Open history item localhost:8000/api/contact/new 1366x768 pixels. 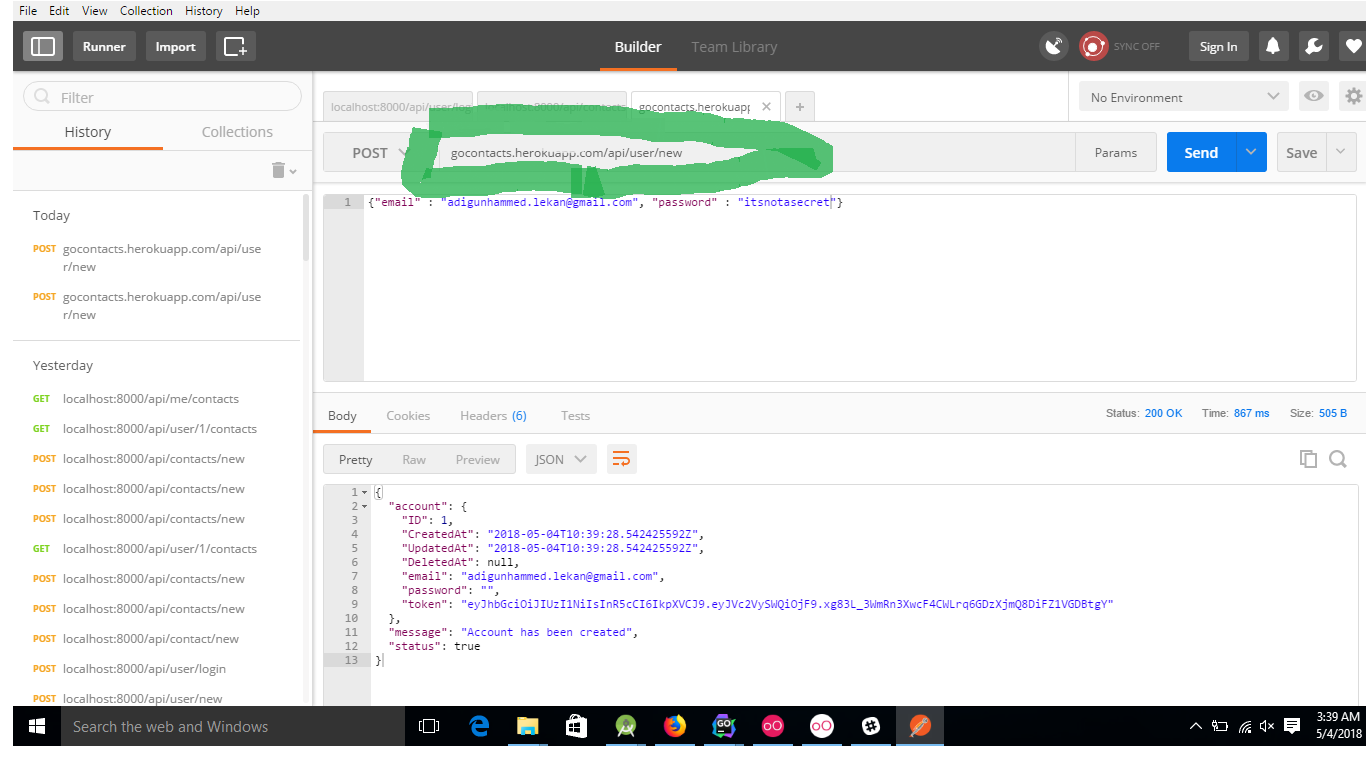151,638
